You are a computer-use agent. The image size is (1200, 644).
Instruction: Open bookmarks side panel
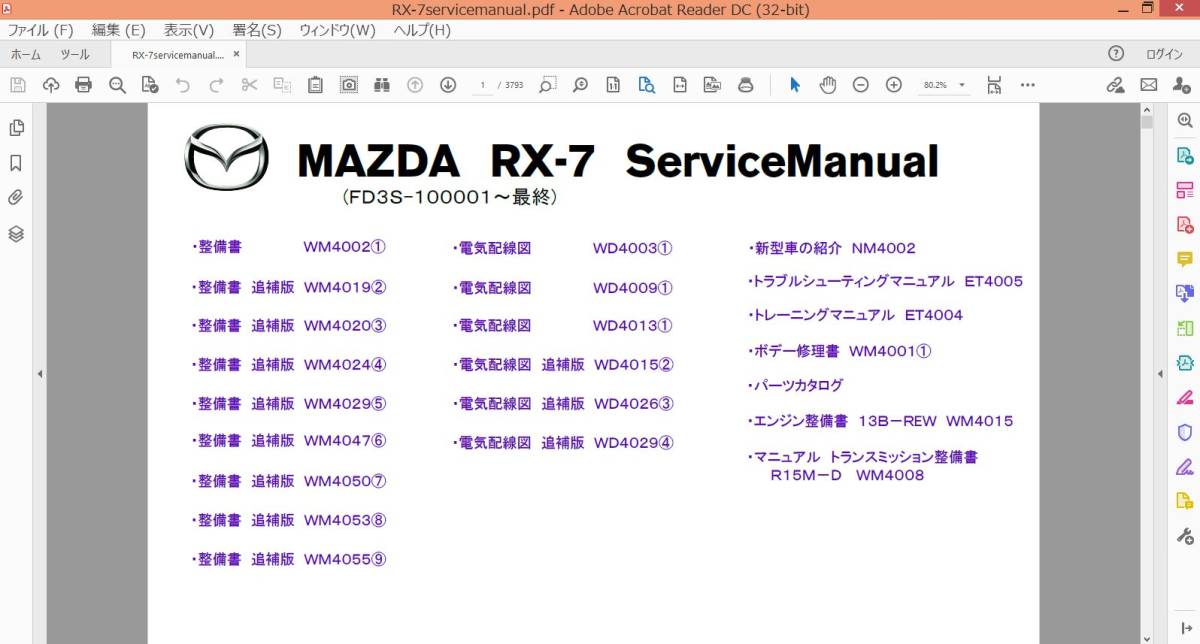tap(16, 163)
